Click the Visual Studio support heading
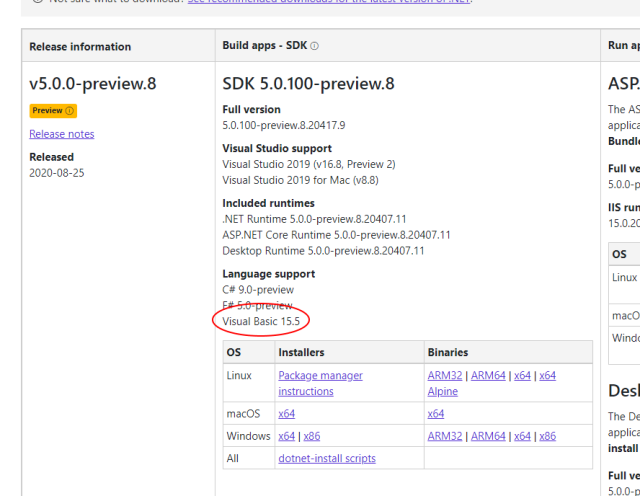640x496 pixels. [277, 149]
